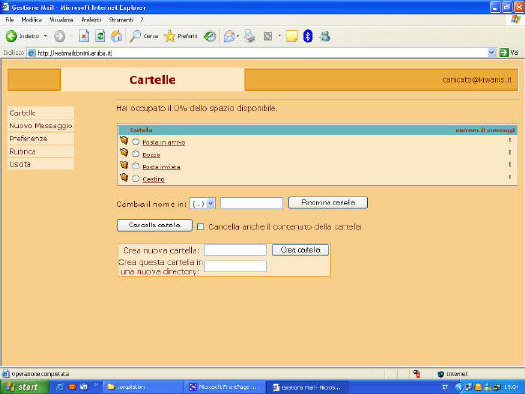Click folder icon beside Cestino
Viewport: 525px width, 394px height.
(x=124, y=177)
